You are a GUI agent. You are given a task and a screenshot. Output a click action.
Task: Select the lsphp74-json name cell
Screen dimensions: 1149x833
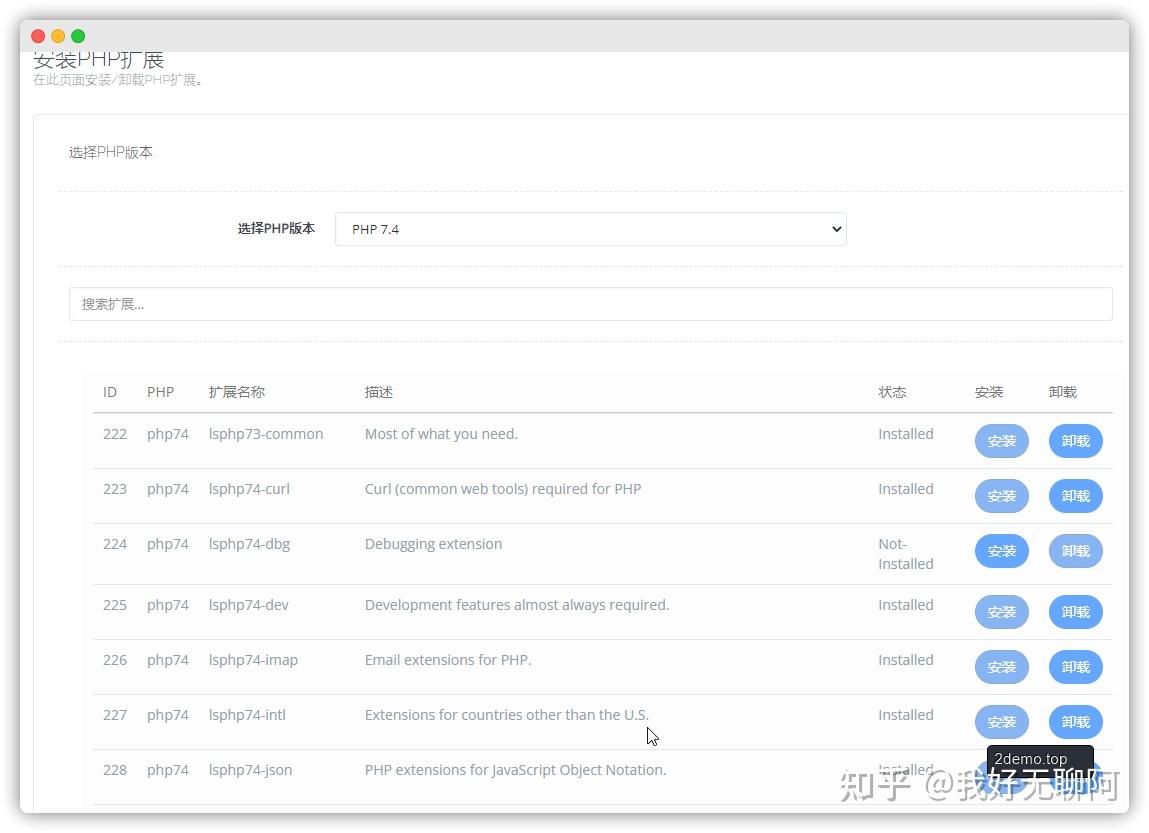click(x=250, y=769)
